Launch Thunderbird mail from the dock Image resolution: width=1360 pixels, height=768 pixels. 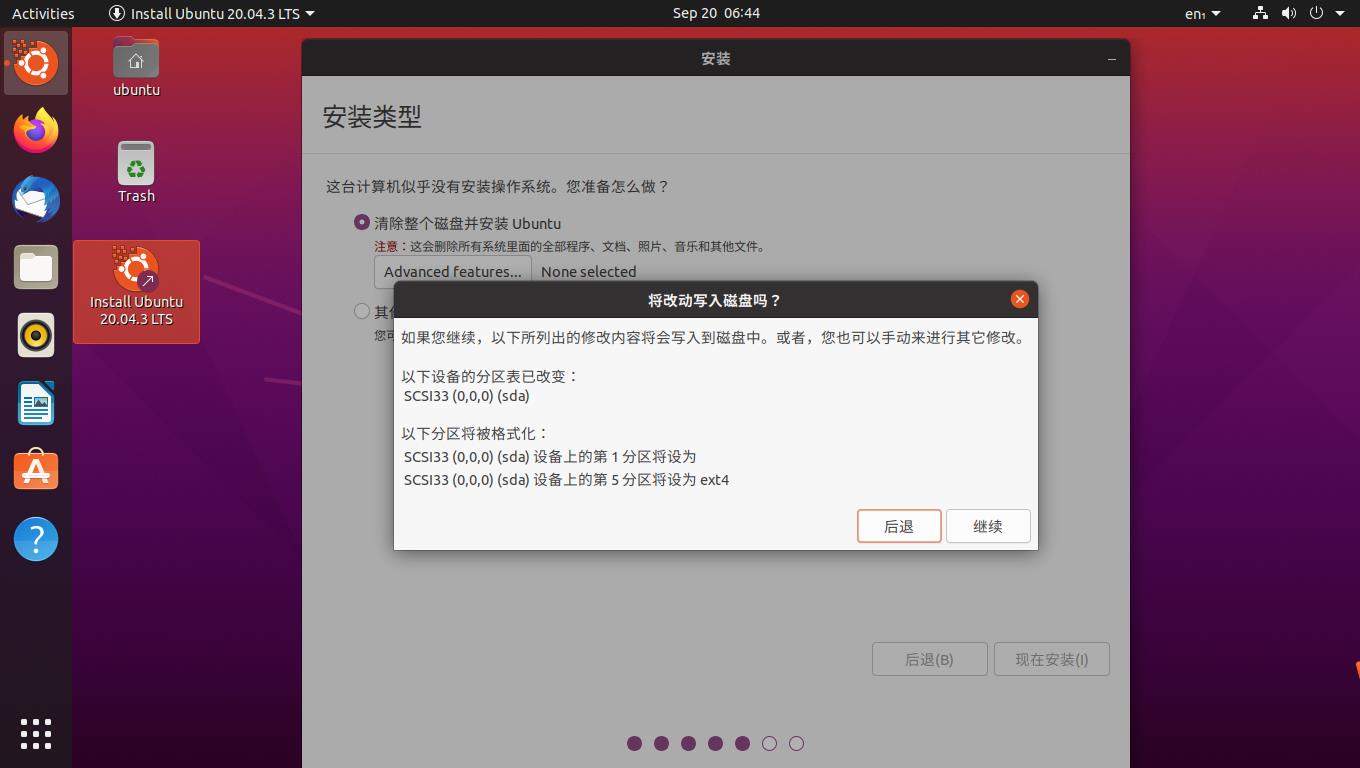click(36, 199)
